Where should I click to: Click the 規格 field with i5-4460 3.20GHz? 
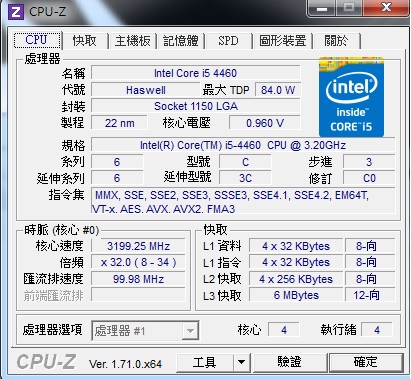(243, 145)
